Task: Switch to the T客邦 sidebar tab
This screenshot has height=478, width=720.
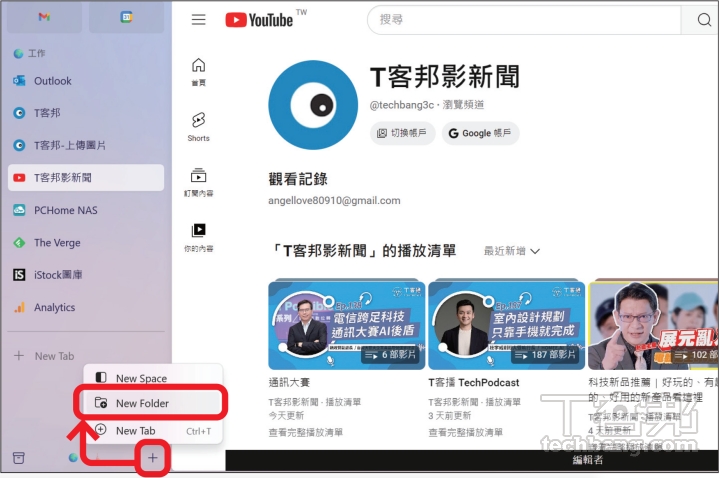Action: point(86,113)
